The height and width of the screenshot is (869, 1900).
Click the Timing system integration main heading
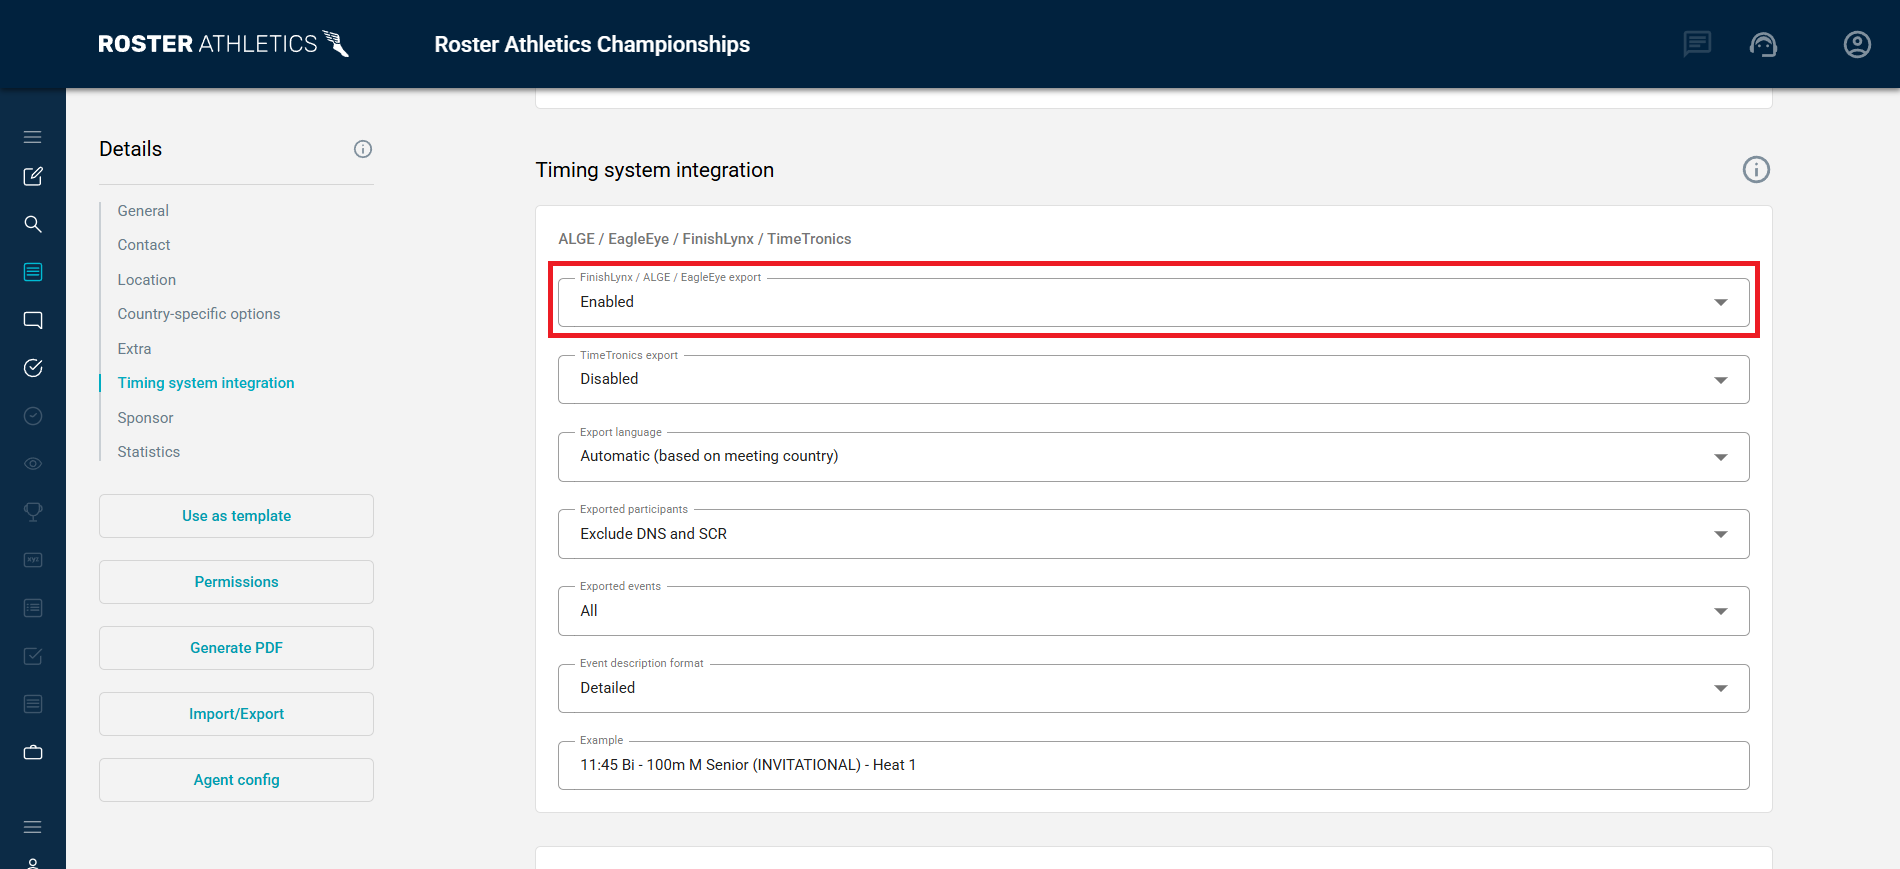tap(655, 170)
